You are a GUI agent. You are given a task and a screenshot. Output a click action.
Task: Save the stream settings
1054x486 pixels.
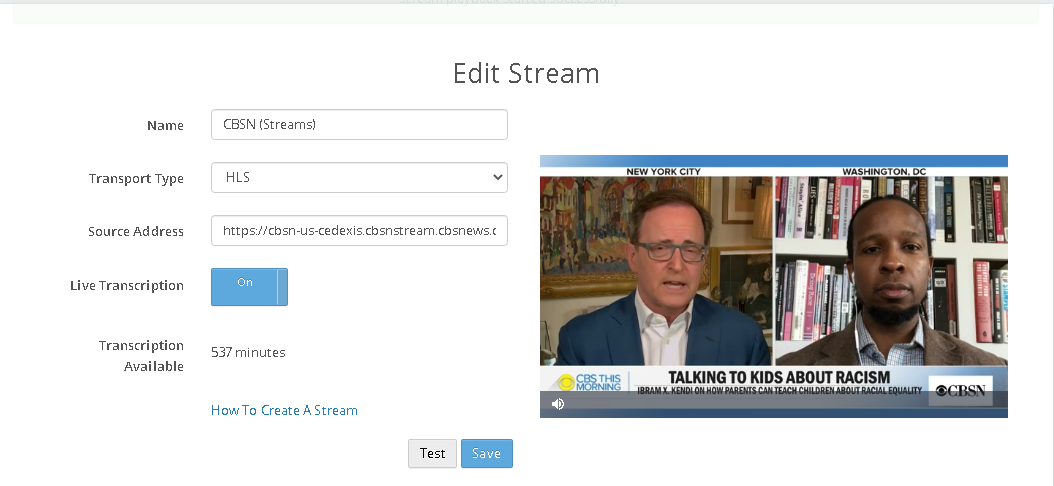click(487, 454)
